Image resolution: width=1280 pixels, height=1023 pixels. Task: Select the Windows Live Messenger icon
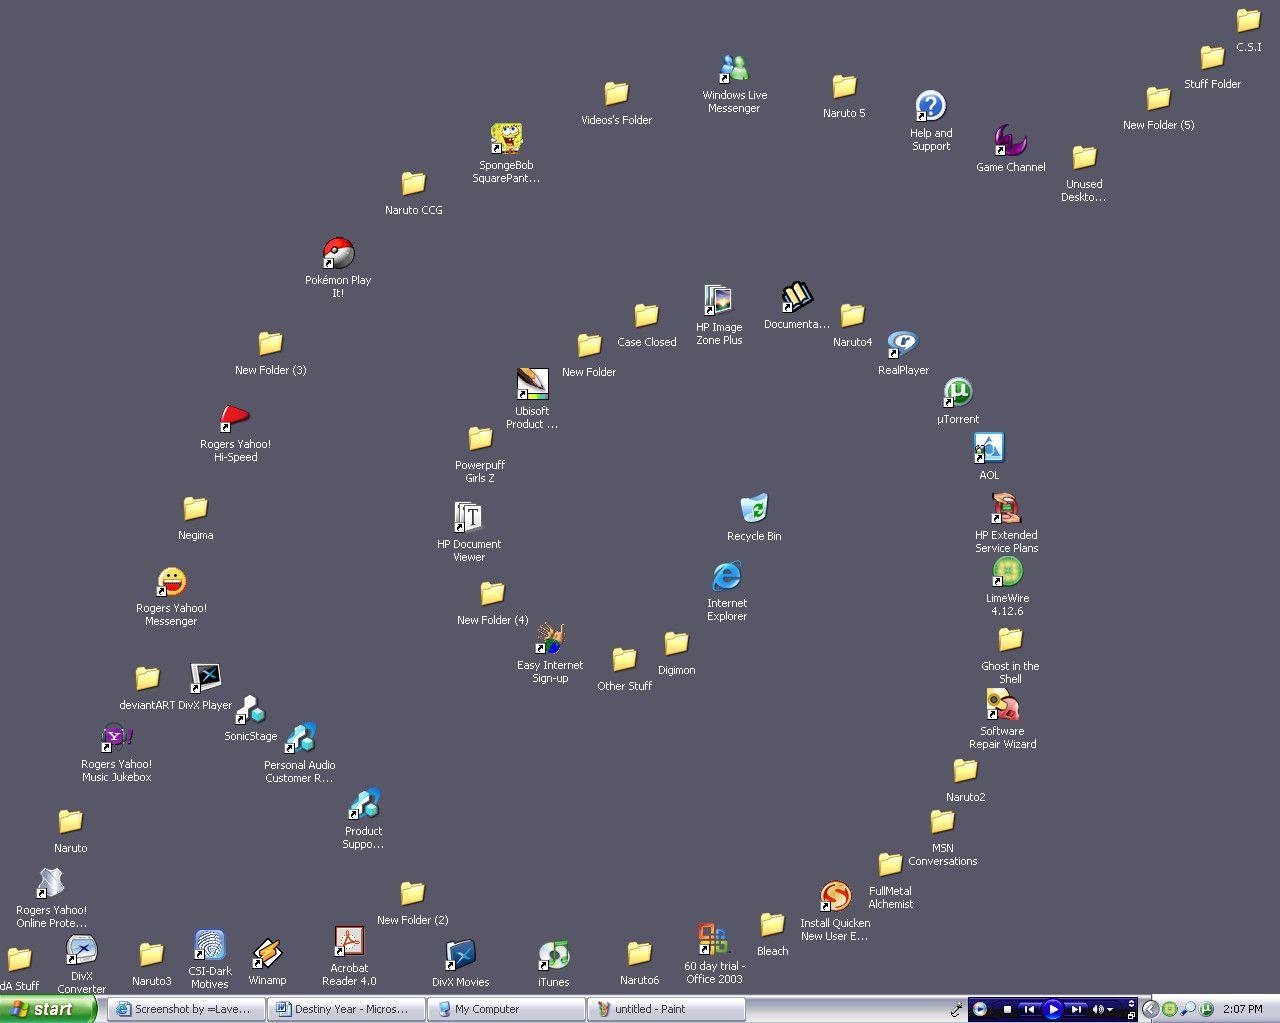coord(735,69)
